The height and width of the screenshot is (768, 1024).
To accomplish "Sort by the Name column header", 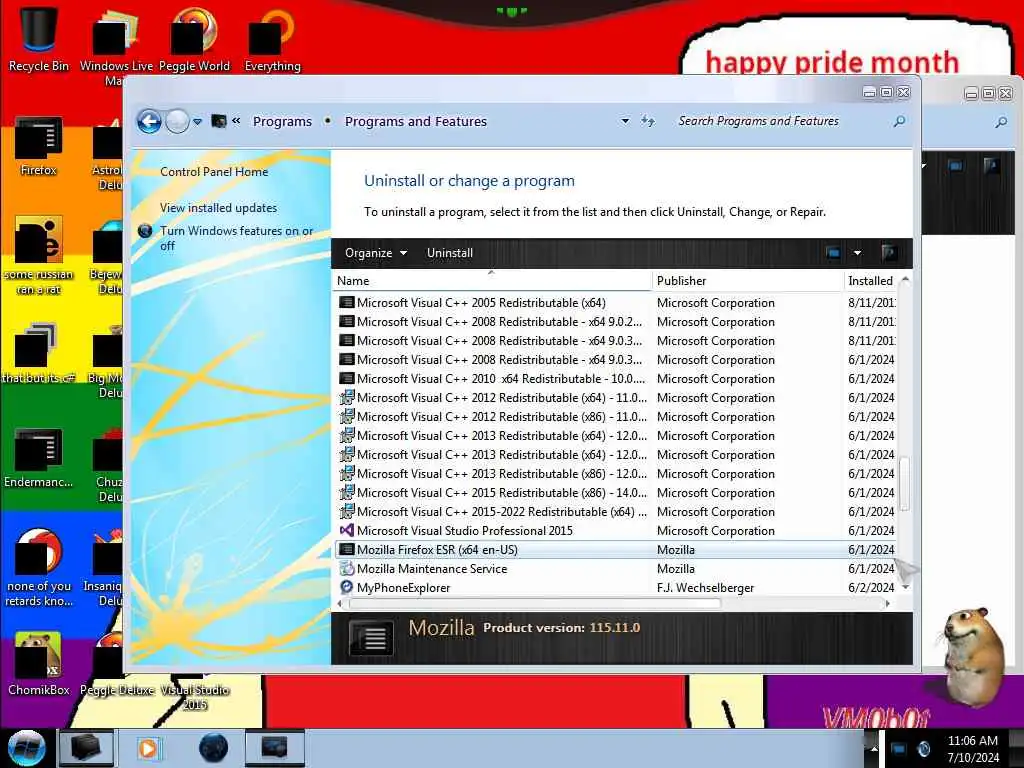I will (x=492, y=281).
